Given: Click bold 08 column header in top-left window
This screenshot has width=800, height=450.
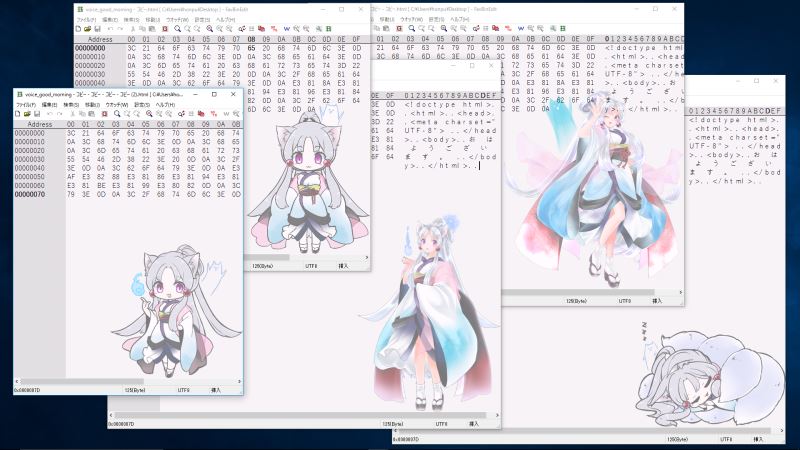Looking at the screenshot, I should click(251, 39).
